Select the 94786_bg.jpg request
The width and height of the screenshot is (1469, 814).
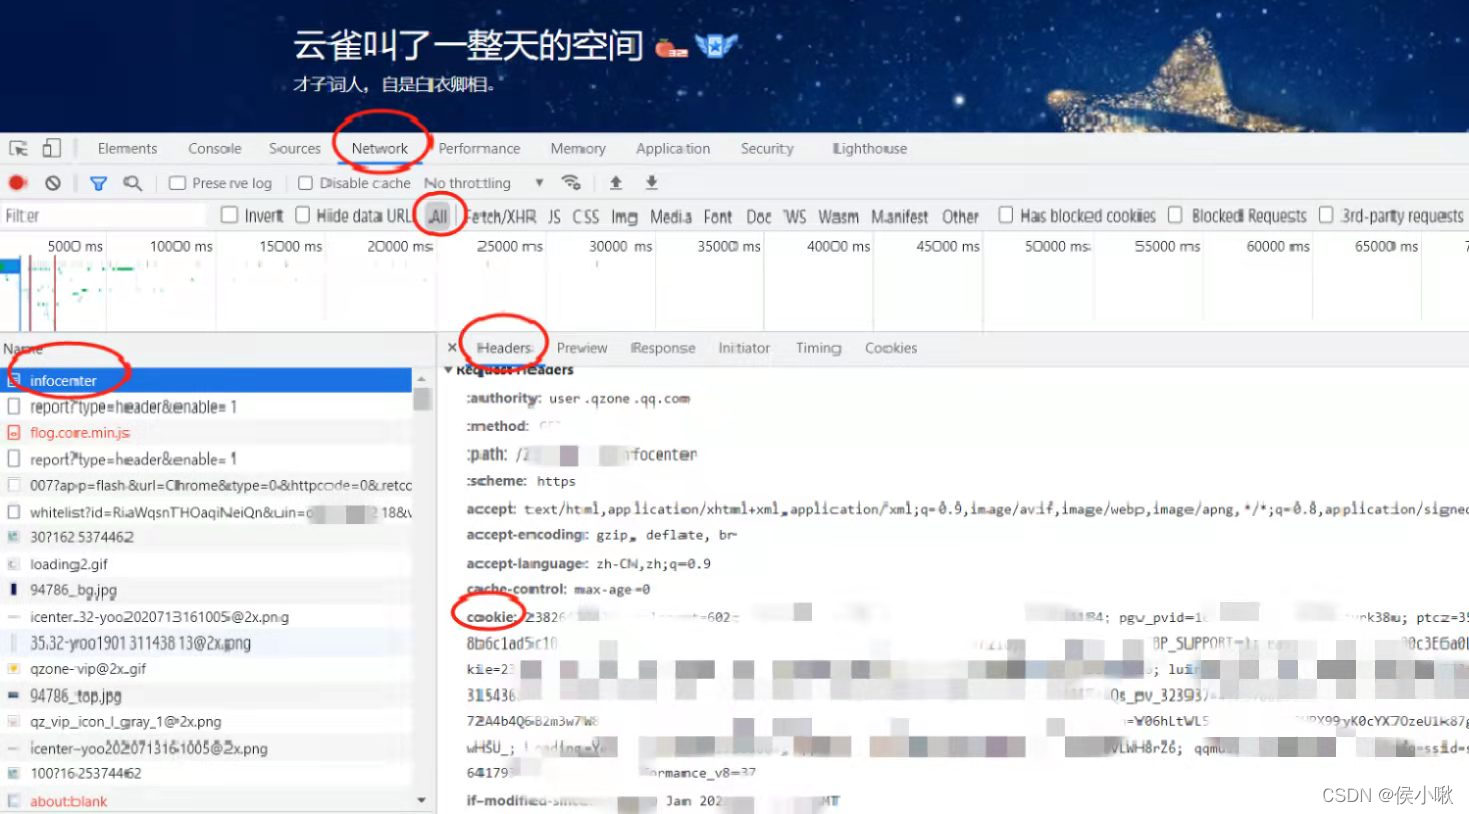coord(206,590)
